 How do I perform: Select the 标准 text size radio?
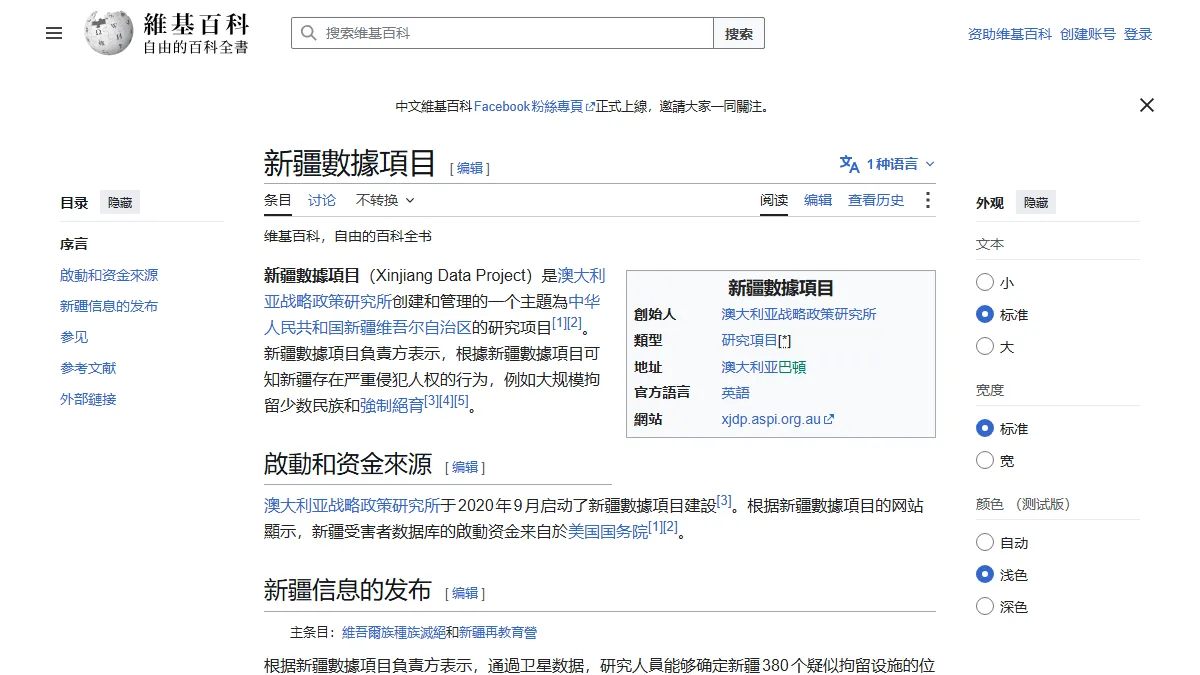coord(985,315)
